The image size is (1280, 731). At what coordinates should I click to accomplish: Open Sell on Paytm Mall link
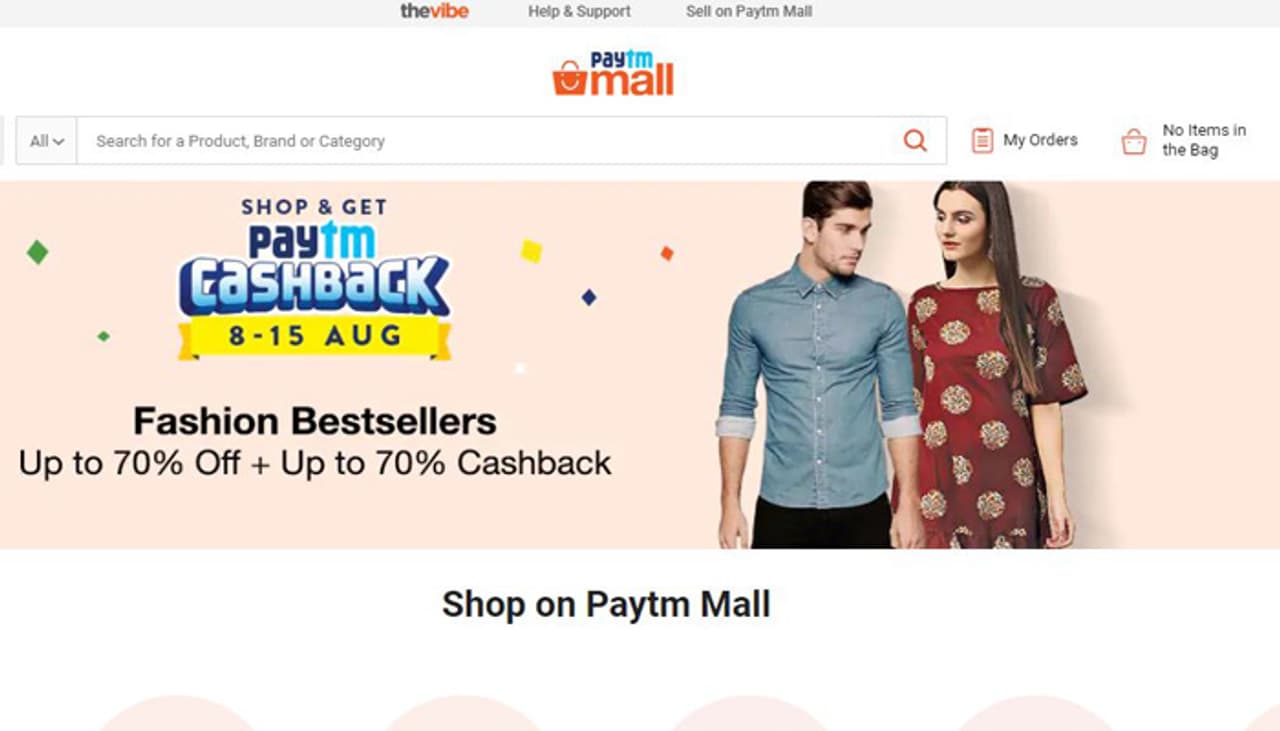tap(749, 12)
